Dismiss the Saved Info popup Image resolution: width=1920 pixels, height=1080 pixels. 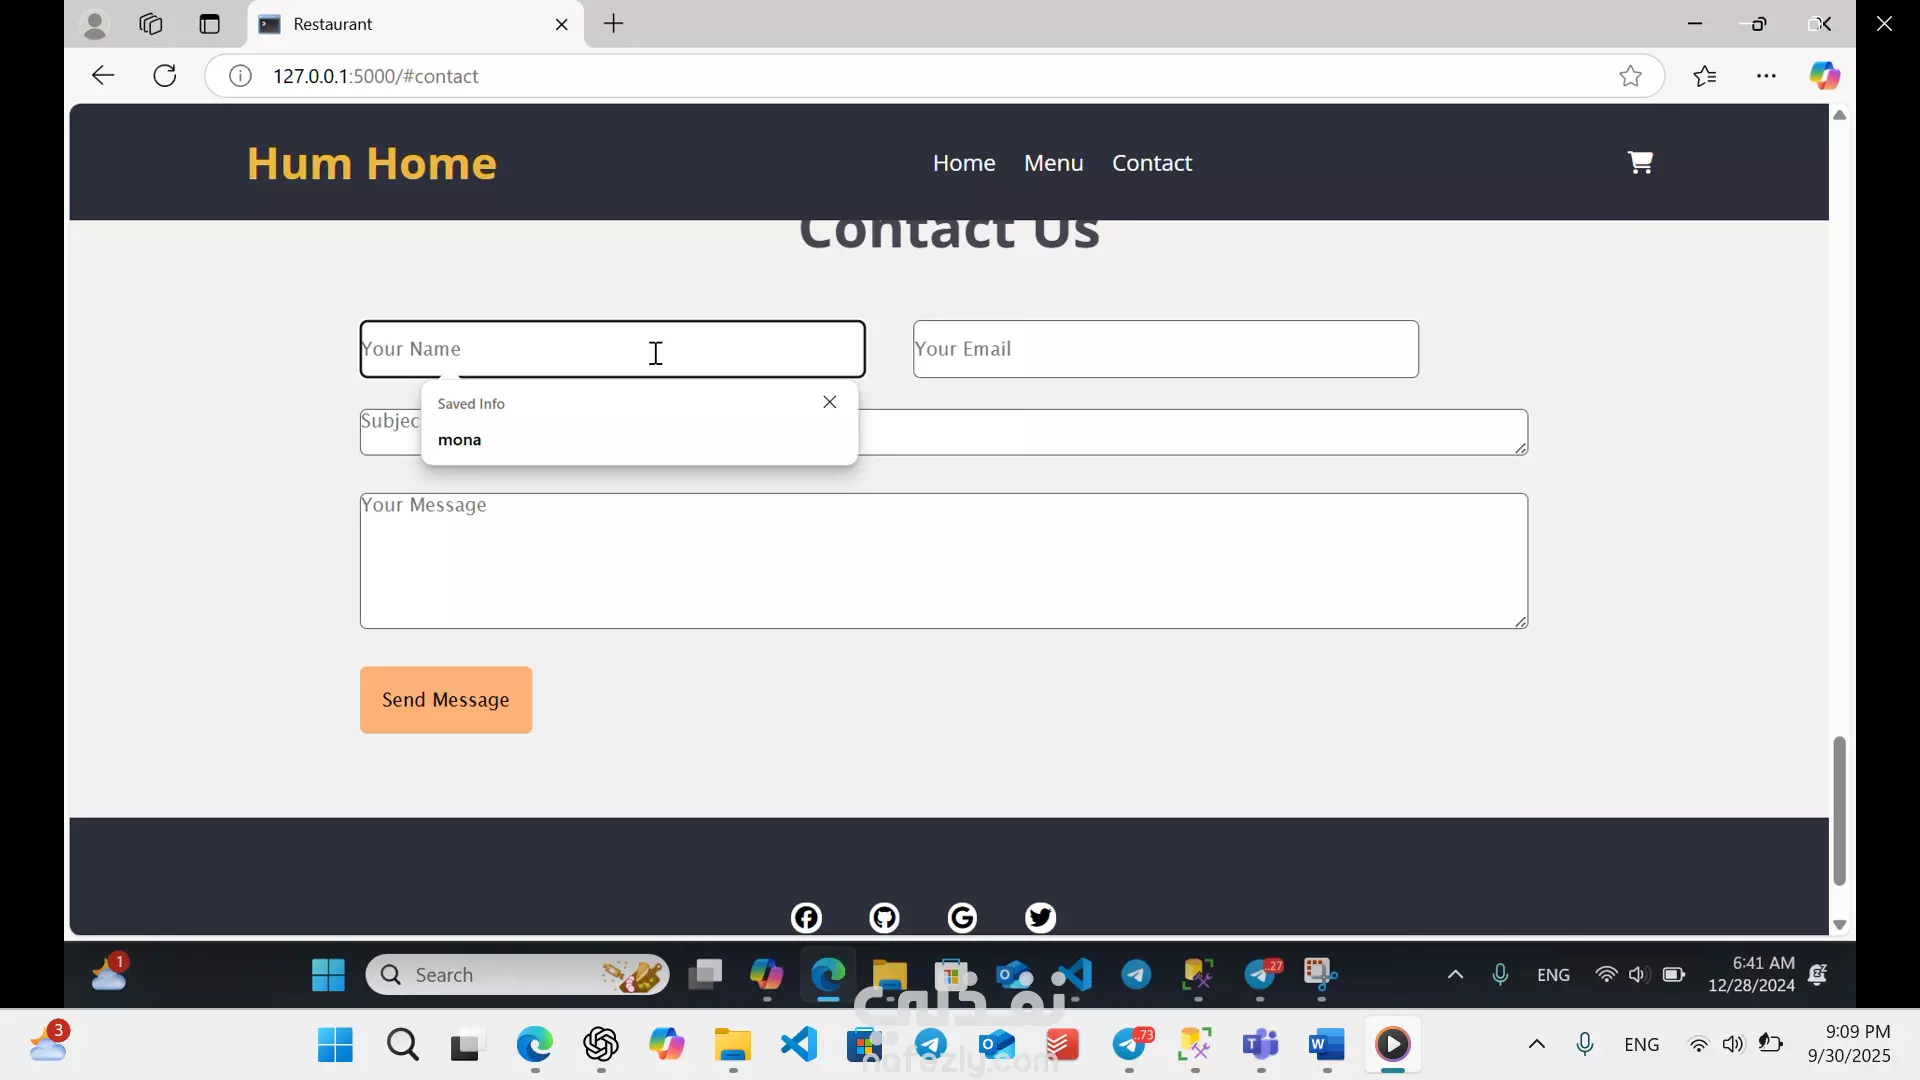click(829, 402)
